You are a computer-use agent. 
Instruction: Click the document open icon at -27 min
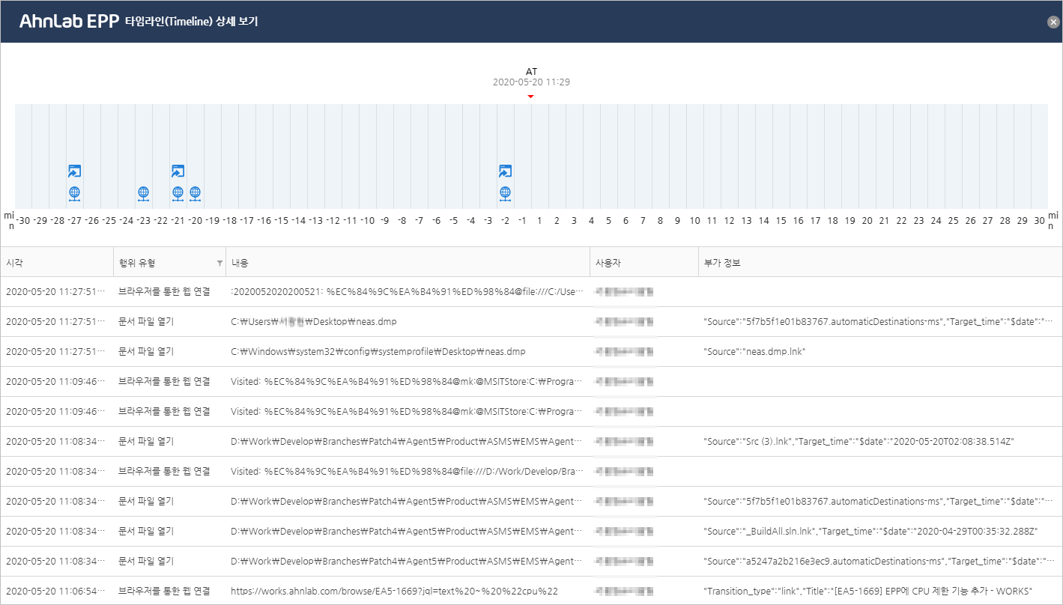(x=74, y=172)
